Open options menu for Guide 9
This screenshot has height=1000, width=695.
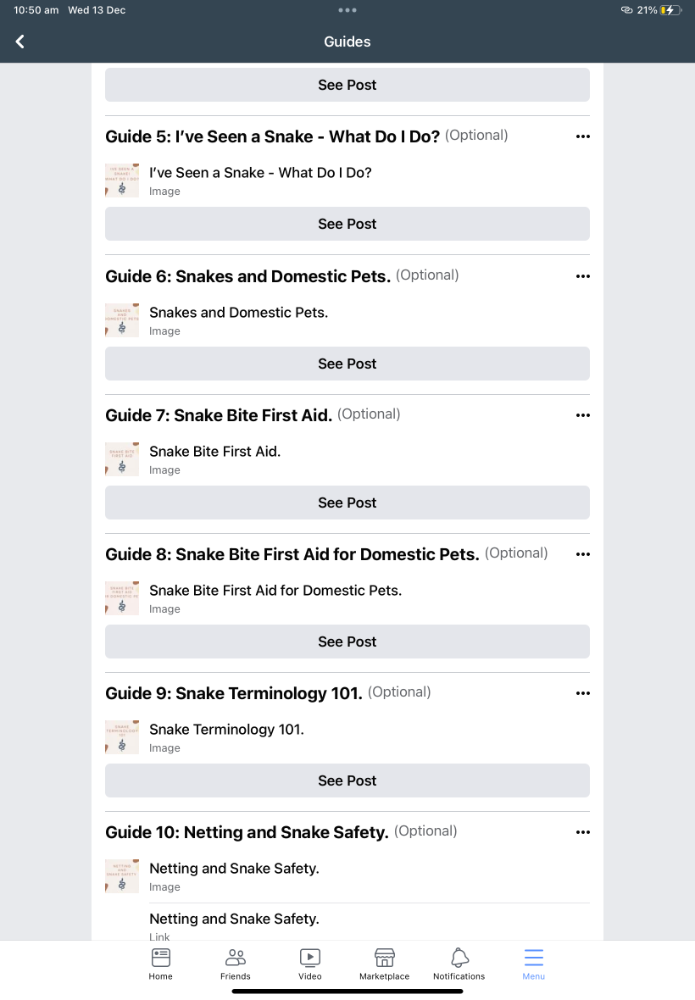[x=583, y=693]
